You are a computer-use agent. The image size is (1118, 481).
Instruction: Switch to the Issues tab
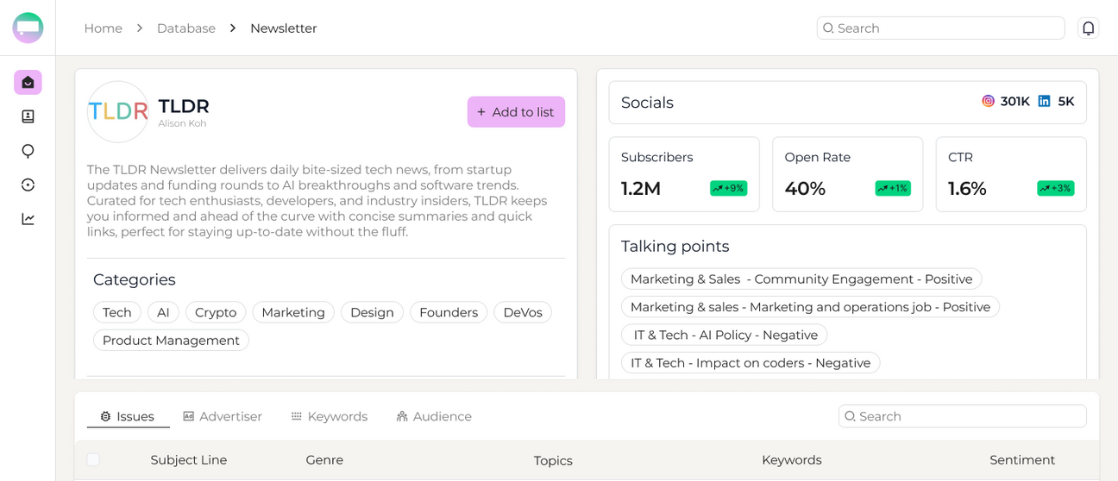[x=128, y=417]
